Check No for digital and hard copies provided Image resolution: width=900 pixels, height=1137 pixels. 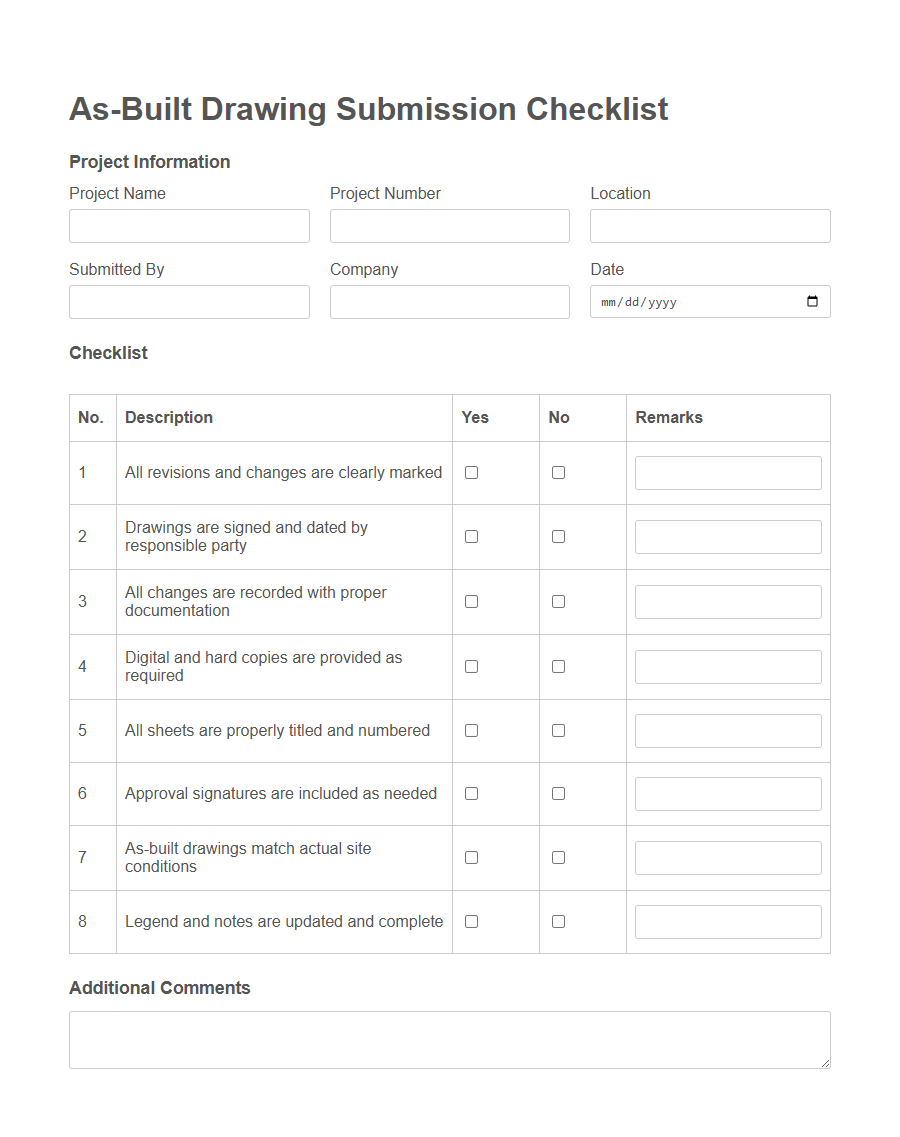coord(558,666)
